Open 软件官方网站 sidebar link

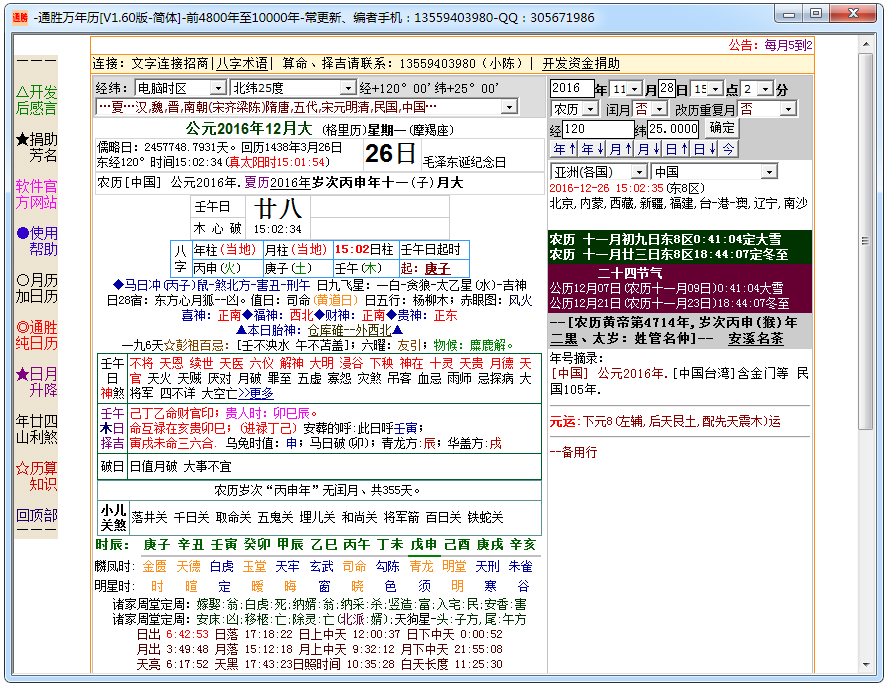tap(37, 194)
